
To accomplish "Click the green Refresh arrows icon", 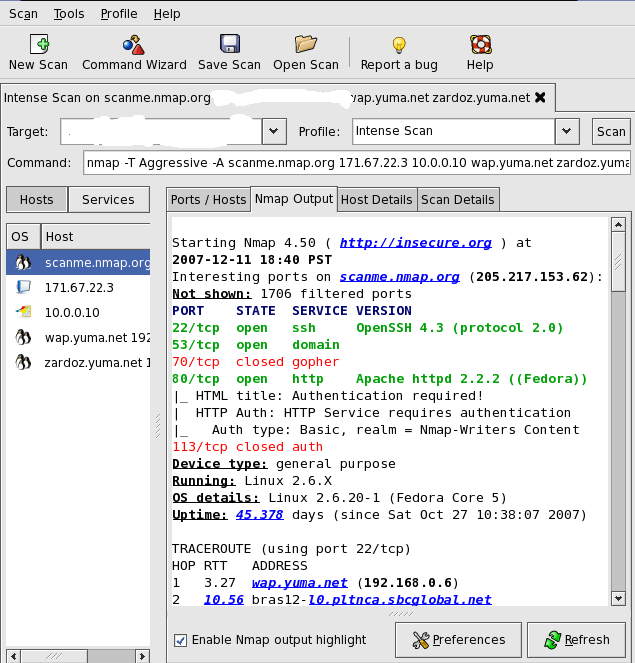I will coord(553,640).
